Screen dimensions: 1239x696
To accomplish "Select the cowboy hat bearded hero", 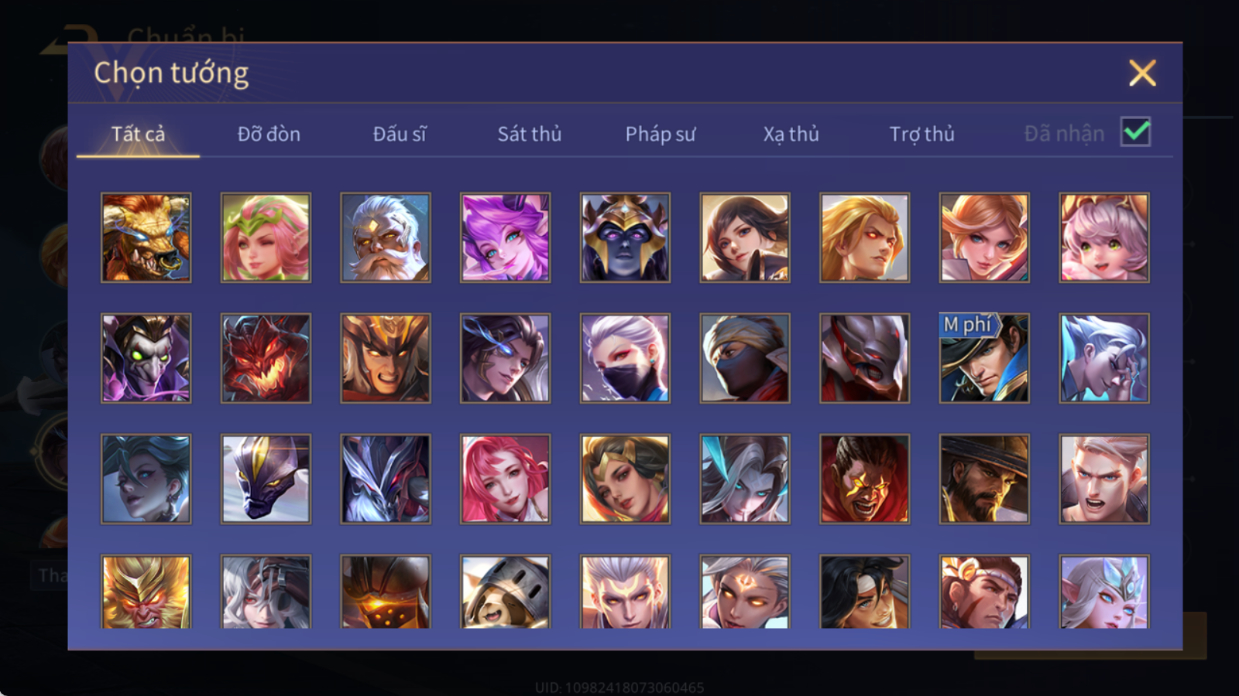I will [x=984, y=479].
